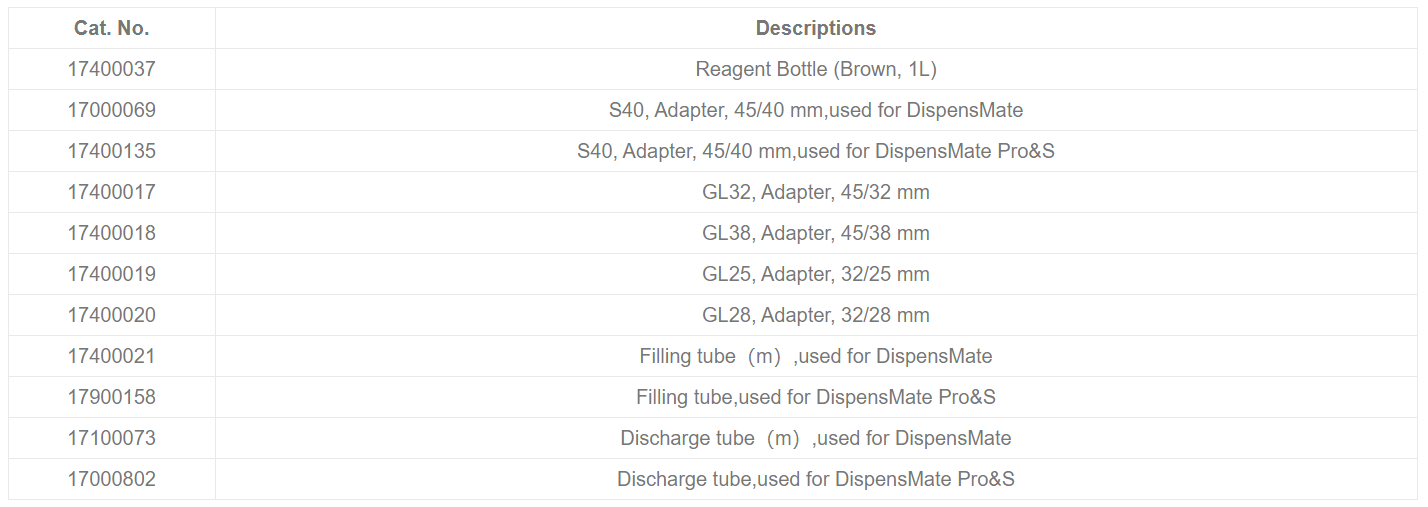
Task: Select catalog number 17400037
Action: click(112, 69)
